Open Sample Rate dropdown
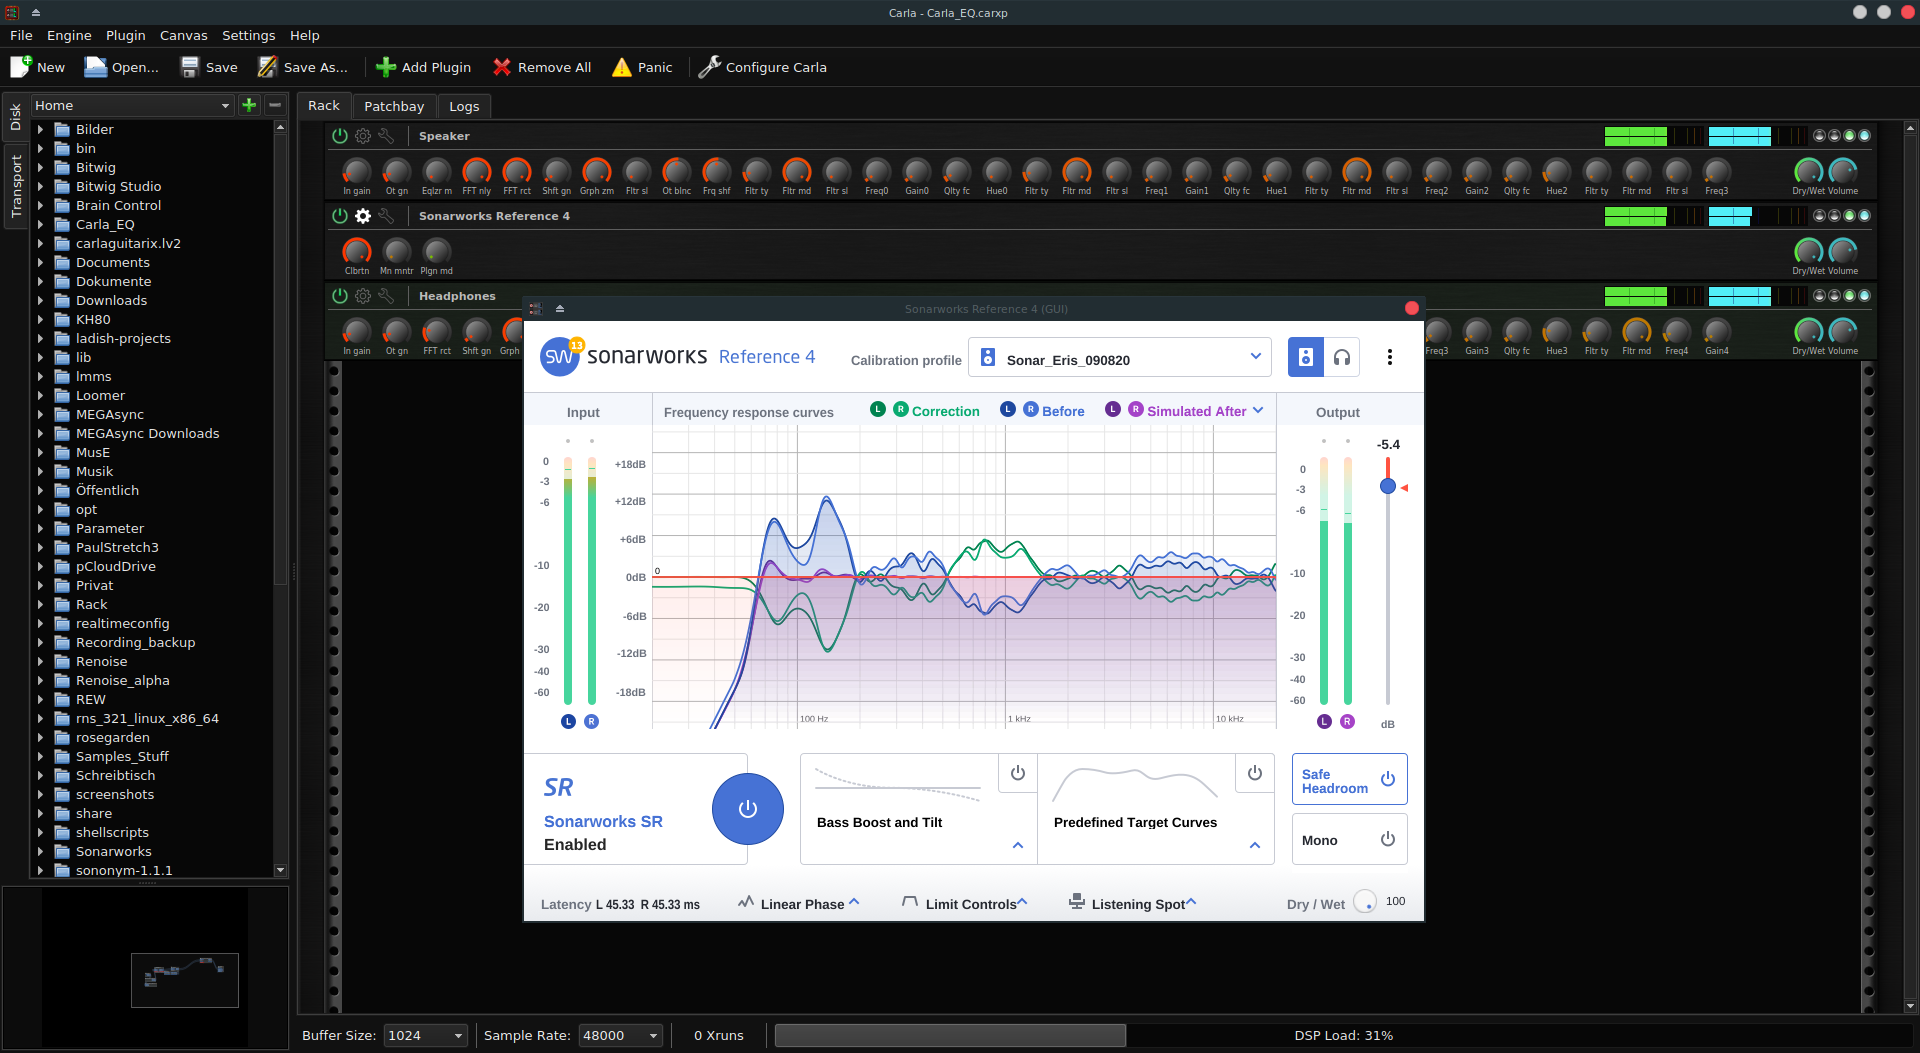The width and height of the screenshot is (1920, 1053). pyautogui.click(x=620, y=1036)
